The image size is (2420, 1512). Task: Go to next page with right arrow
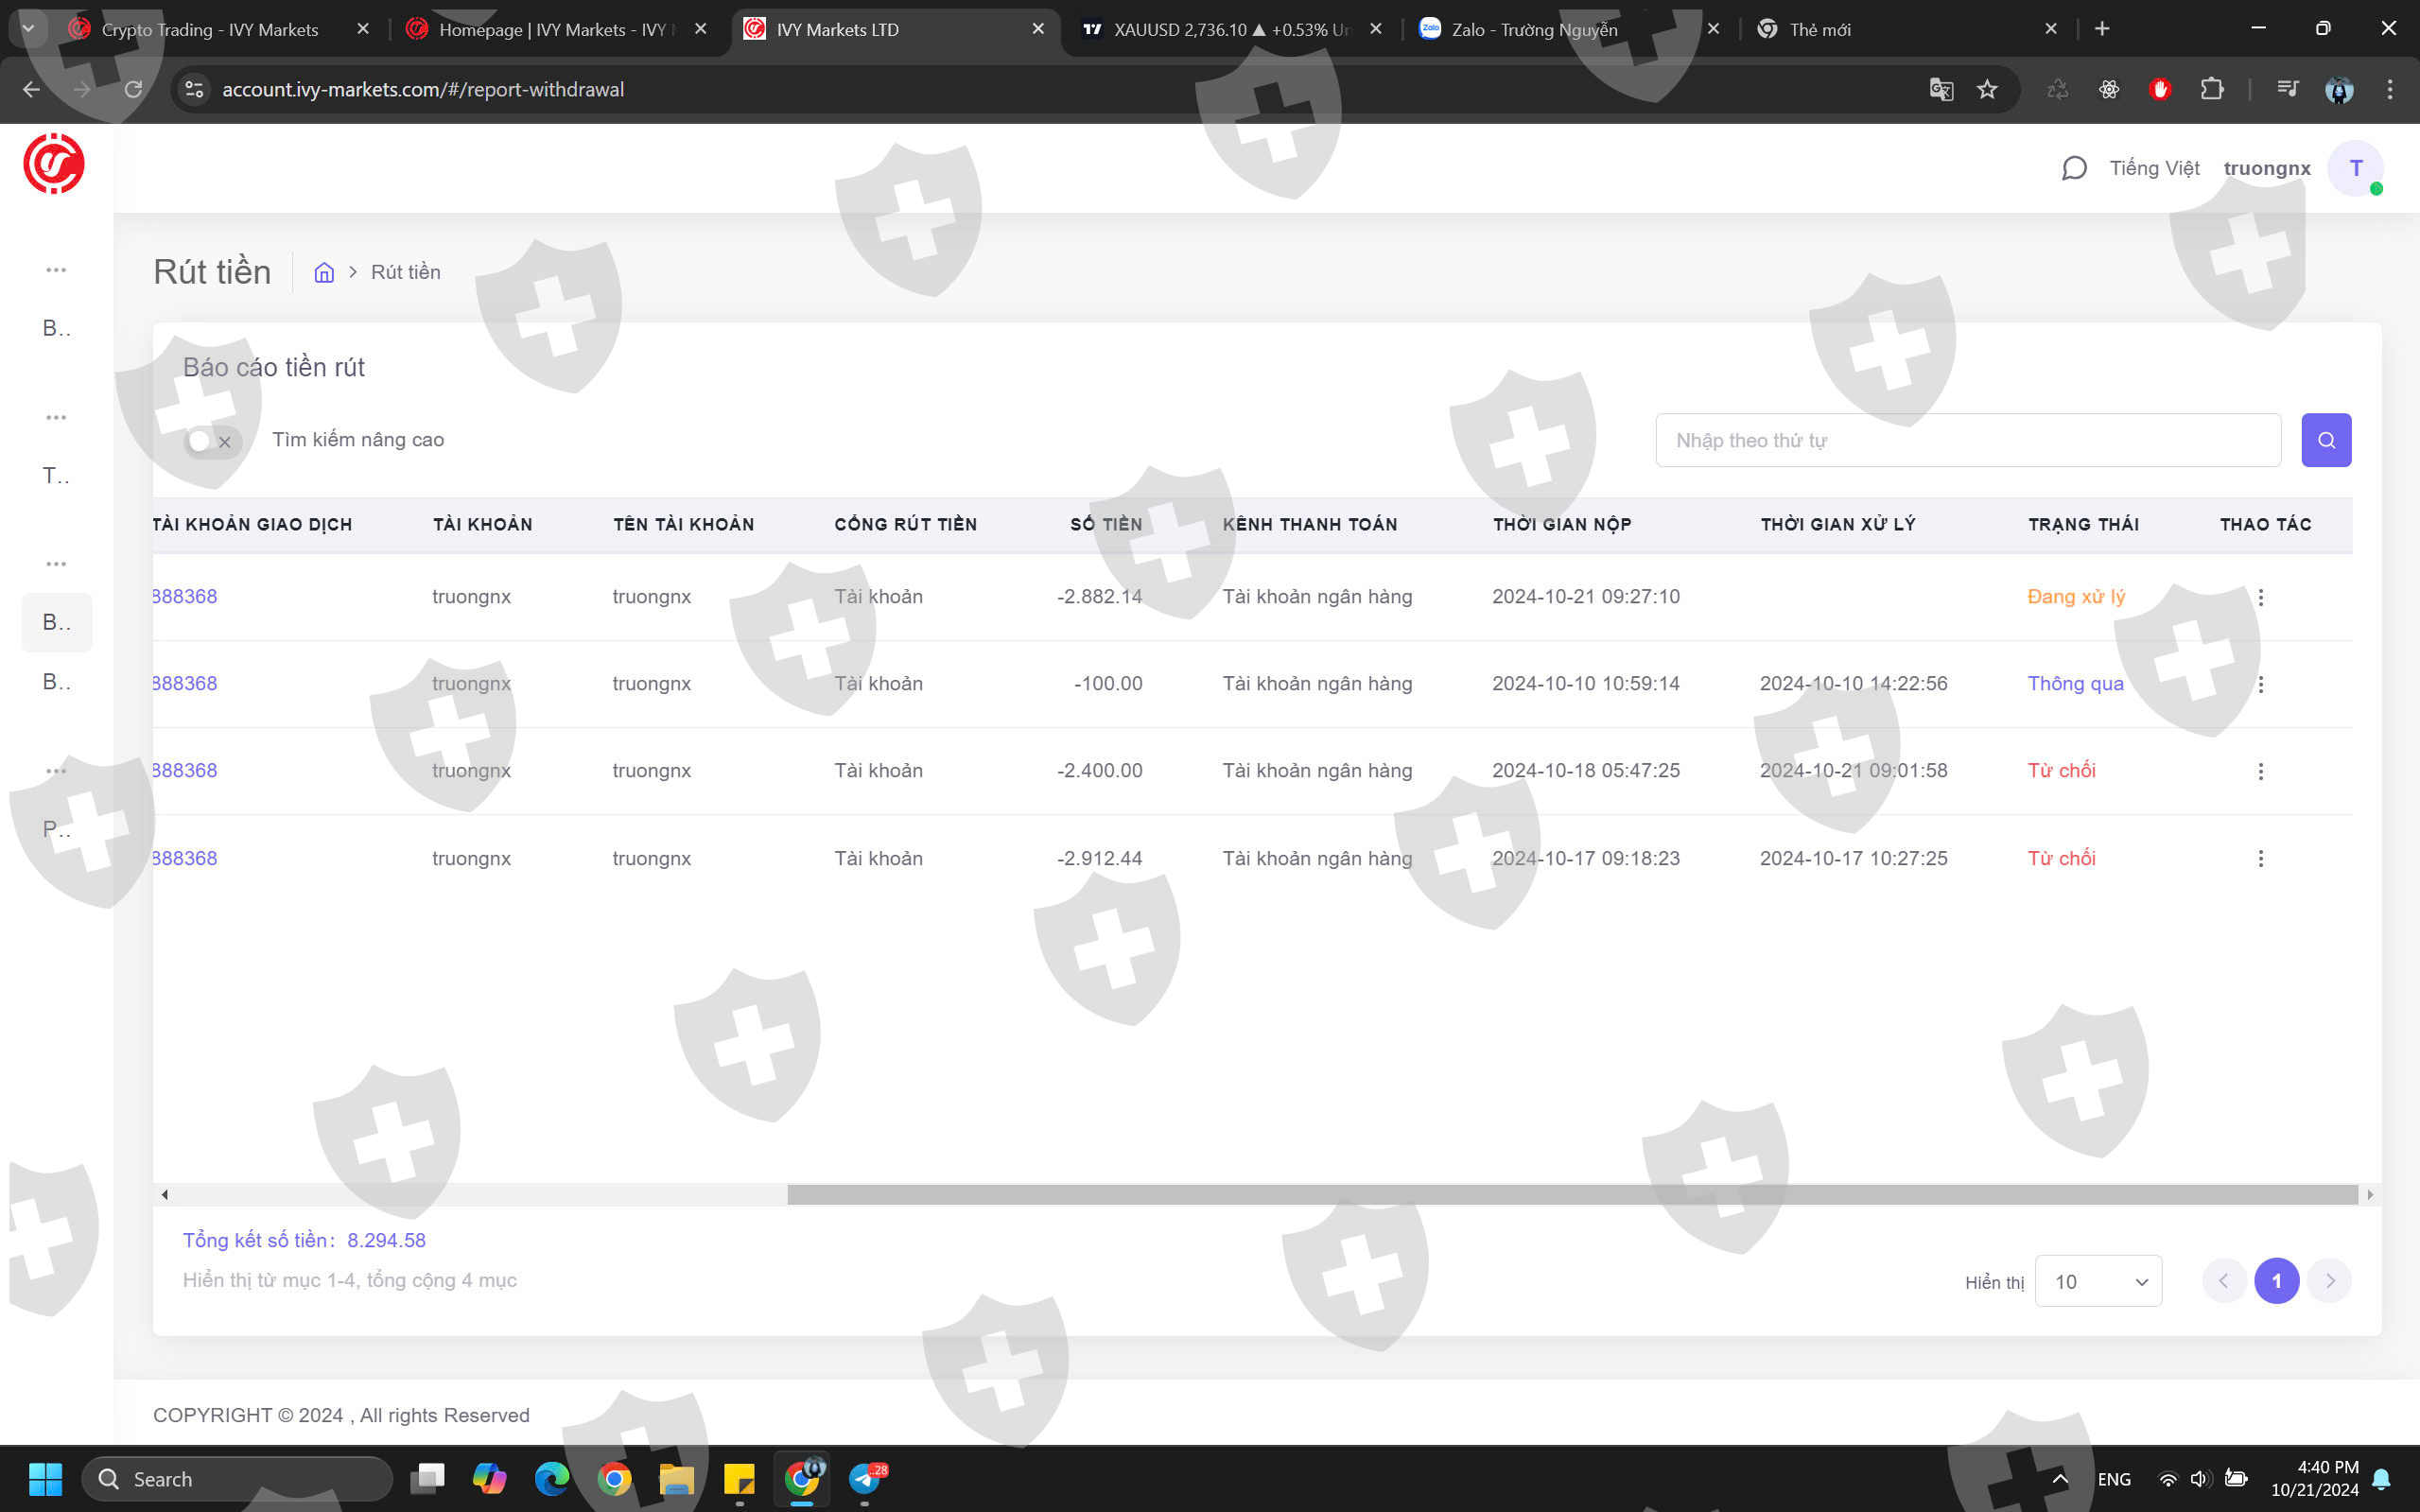[2329, 1281]
